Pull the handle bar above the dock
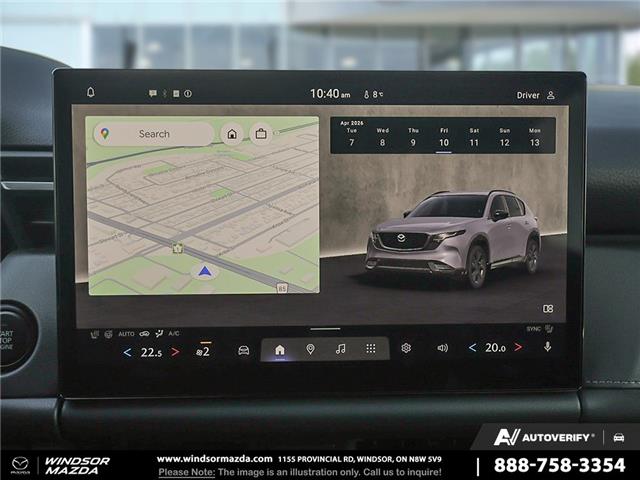 click(325, 329)
